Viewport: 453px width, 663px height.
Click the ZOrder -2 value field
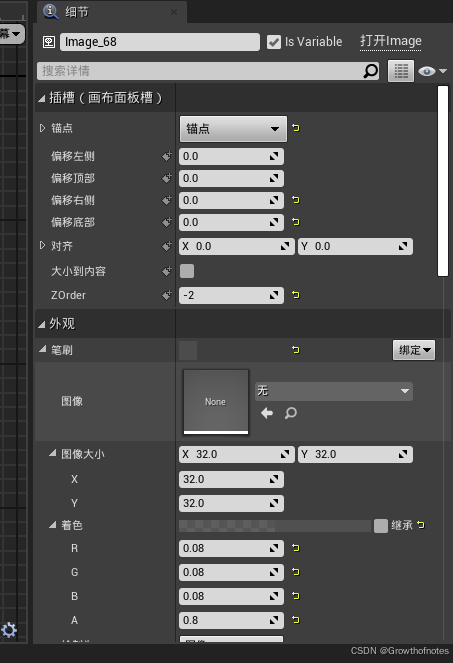(x=231, y=295)
